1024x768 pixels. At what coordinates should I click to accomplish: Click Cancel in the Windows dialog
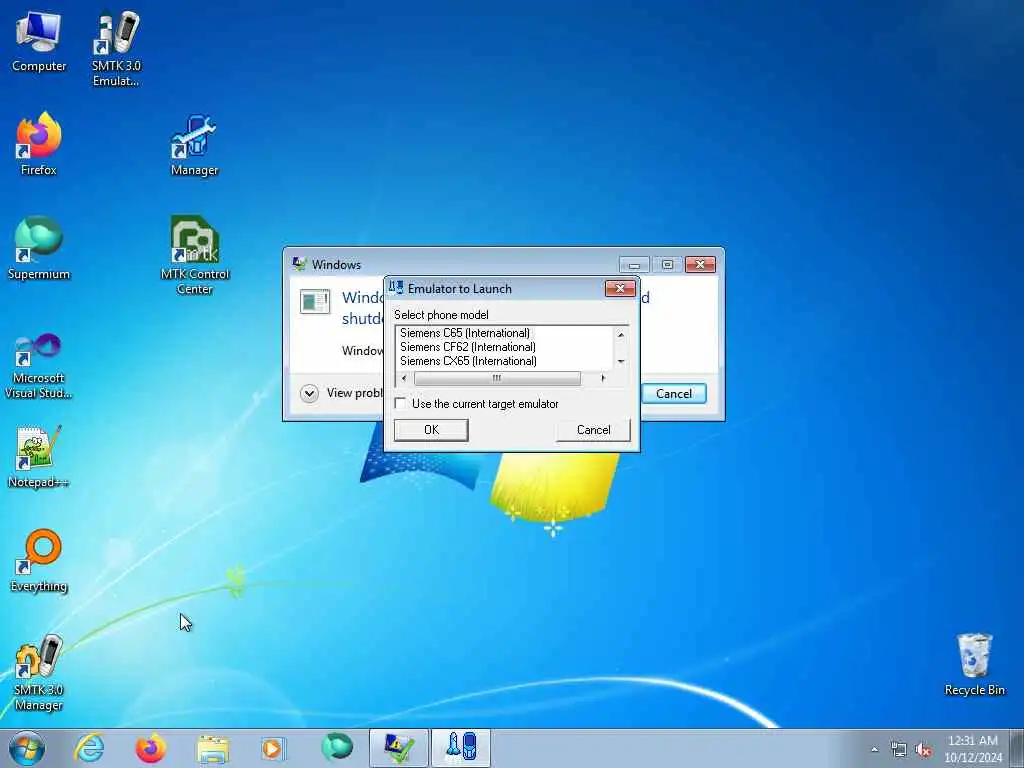pos(673,394)
